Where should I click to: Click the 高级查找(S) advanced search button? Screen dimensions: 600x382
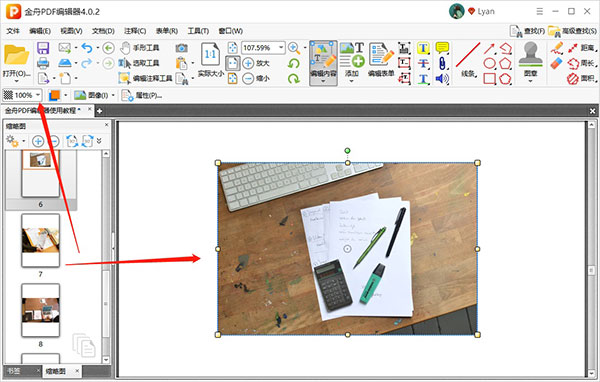pyautogui.click(x=572, y=31)
